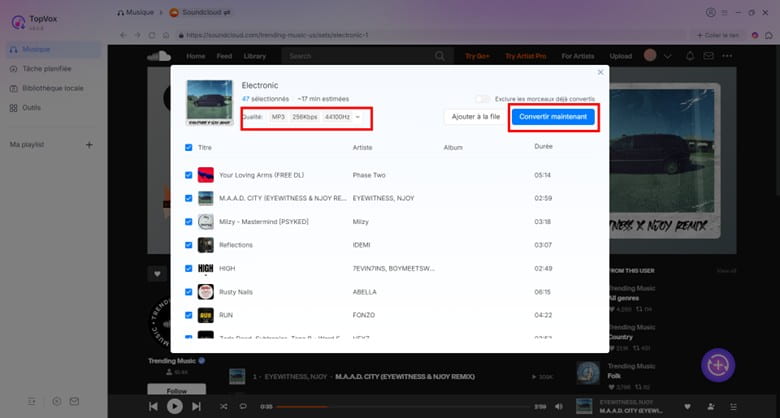Open the Soundcloud source dropdown in the breadcrumb
The height and width of the screenshot is (418, 780).
point(201,12)
